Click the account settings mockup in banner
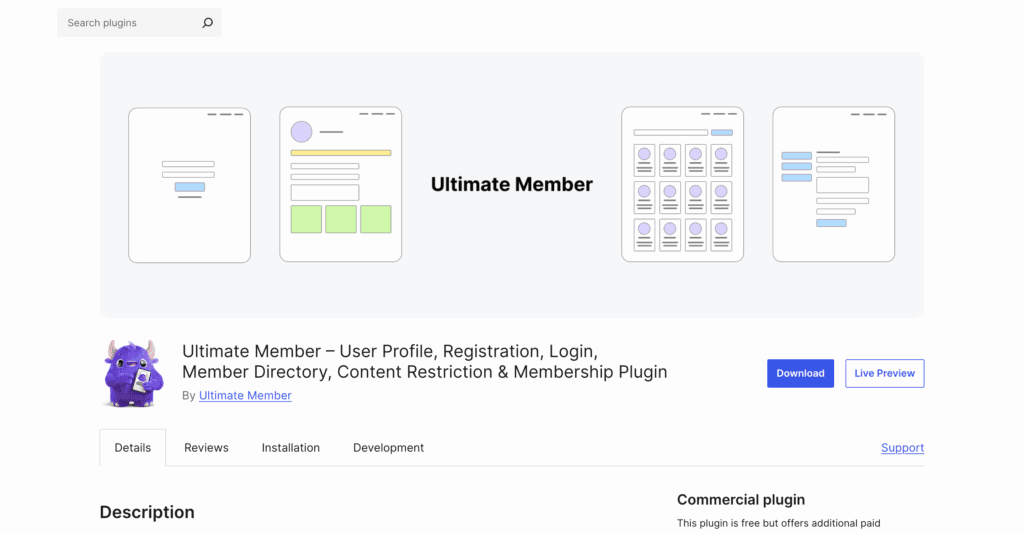Image resolution: width=1024 pixels, height=533 pixels. (833, 184)
